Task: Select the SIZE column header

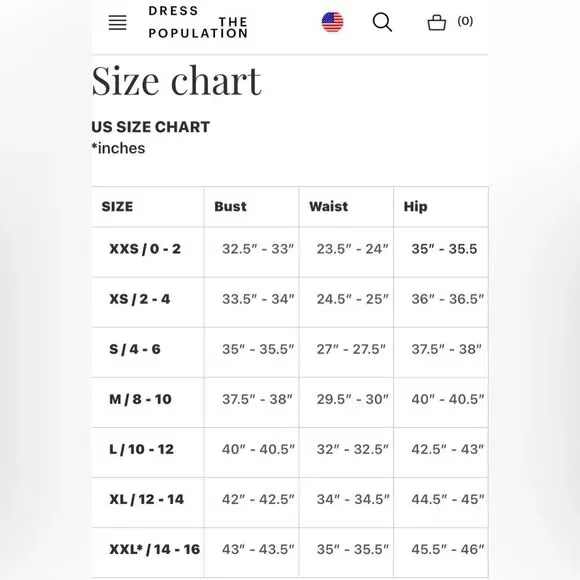Action: 117,206
